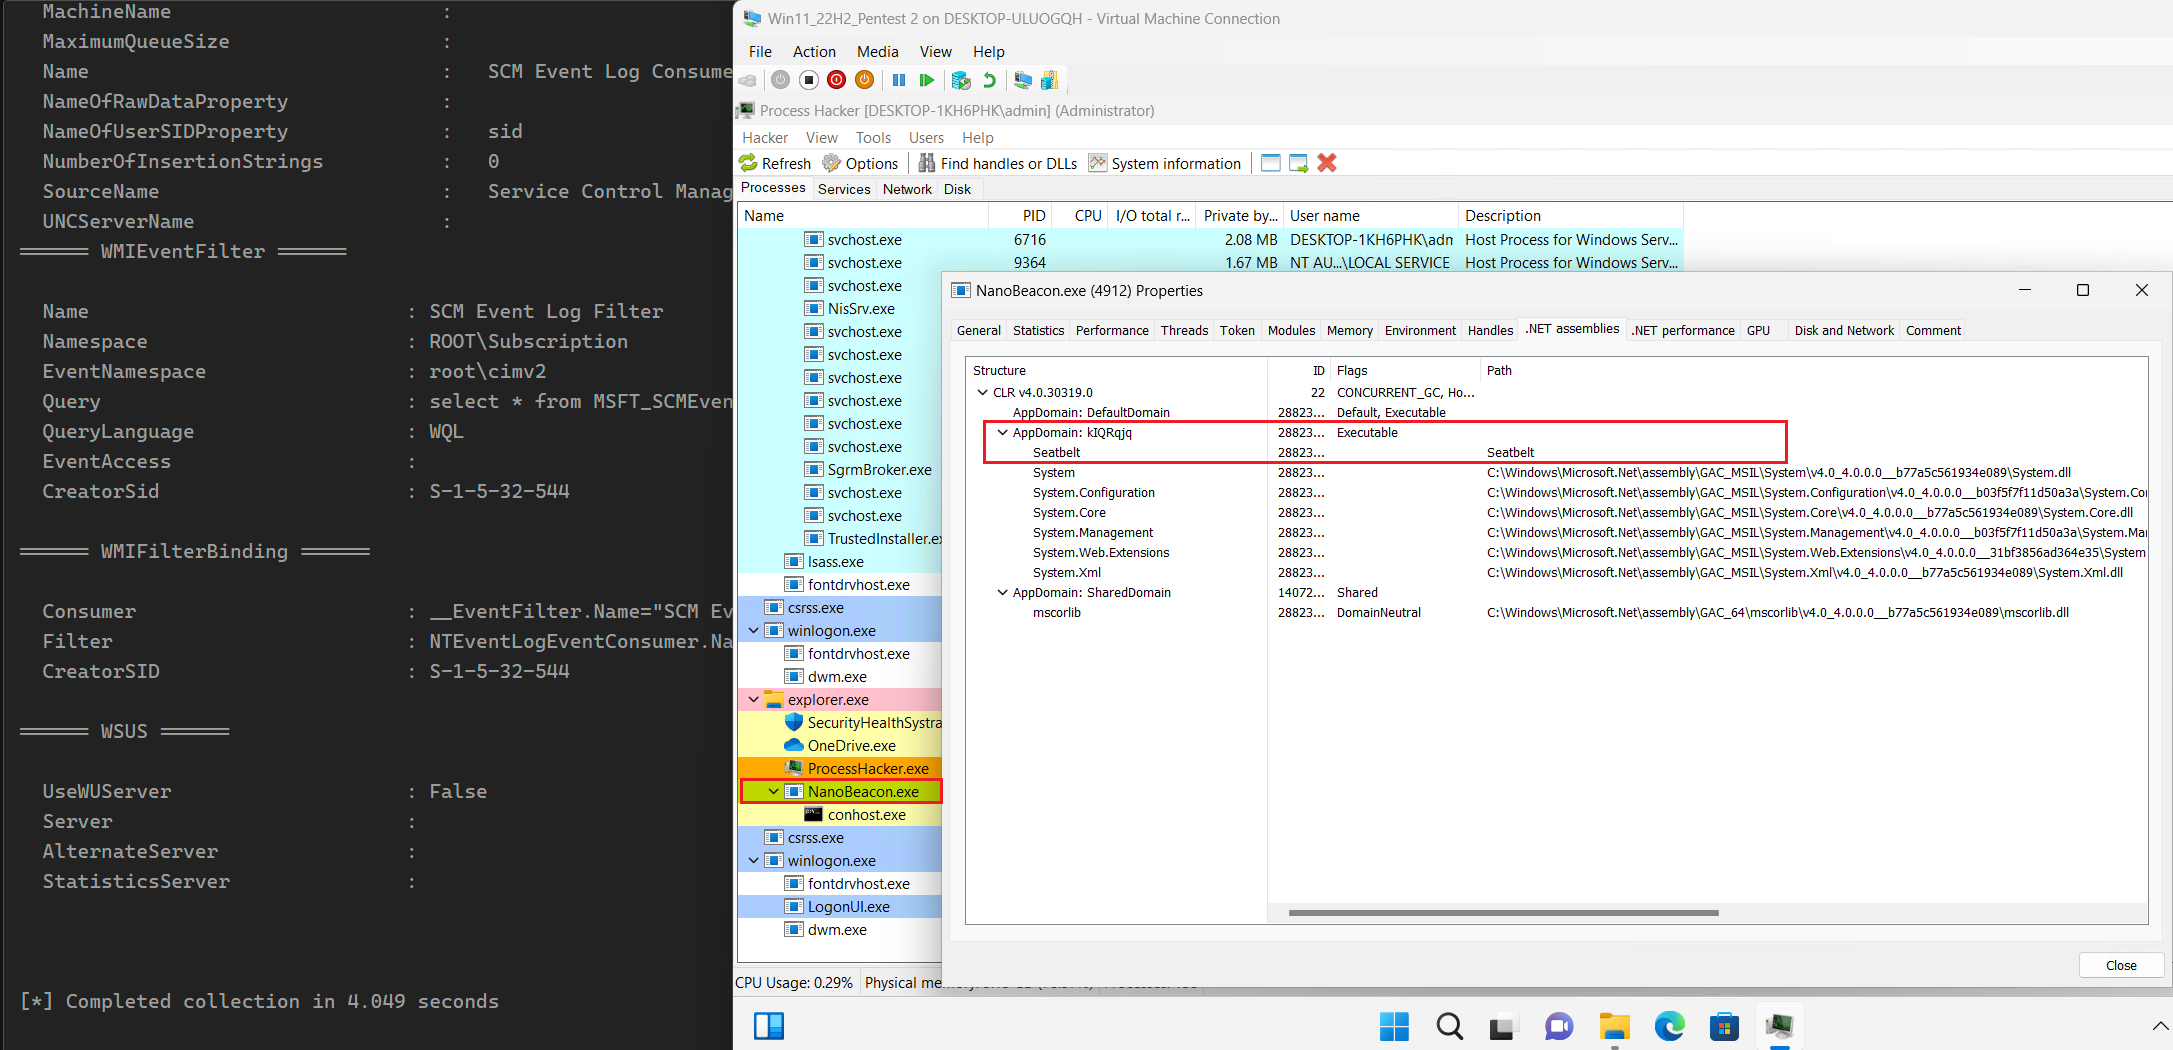Open Windows Start menu in VM taskbar
This screenshot has height=1050, width=2173.
click(x=1394, y=1026)
